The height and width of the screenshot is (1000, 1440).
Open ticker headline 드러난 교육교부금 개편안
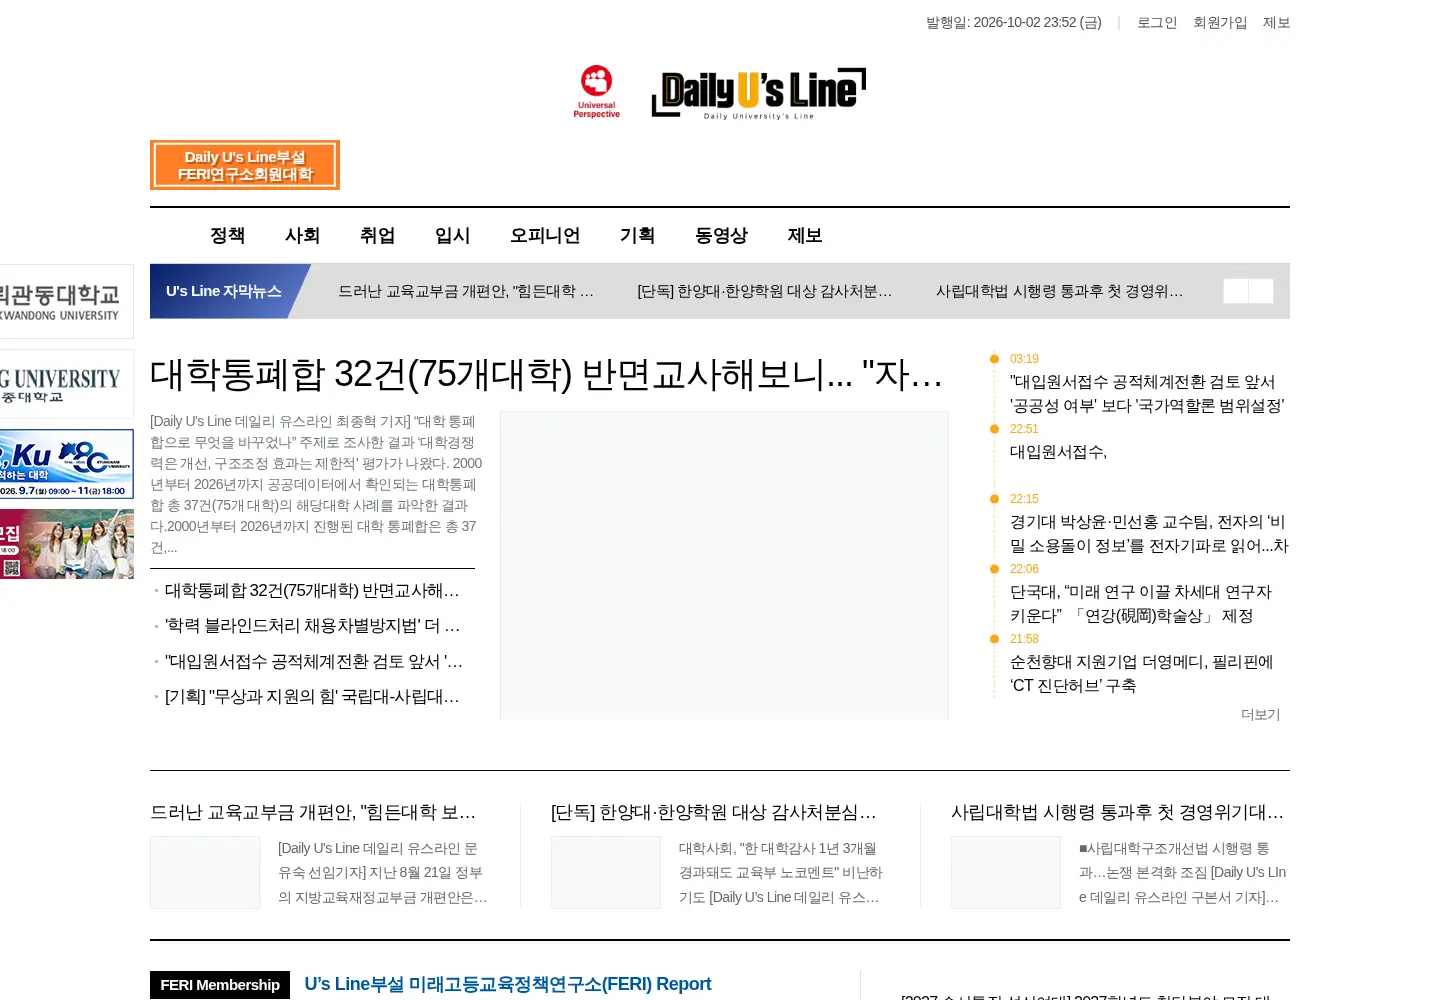(466, 291)
